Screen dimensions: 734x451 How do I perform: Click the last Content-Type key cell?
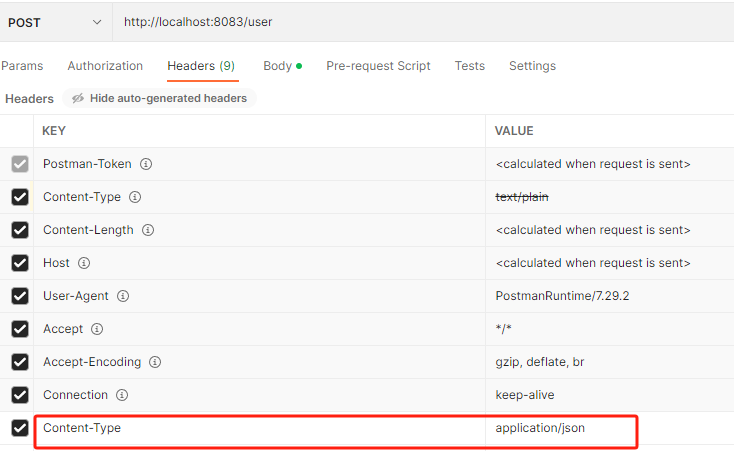click(260, 429)
